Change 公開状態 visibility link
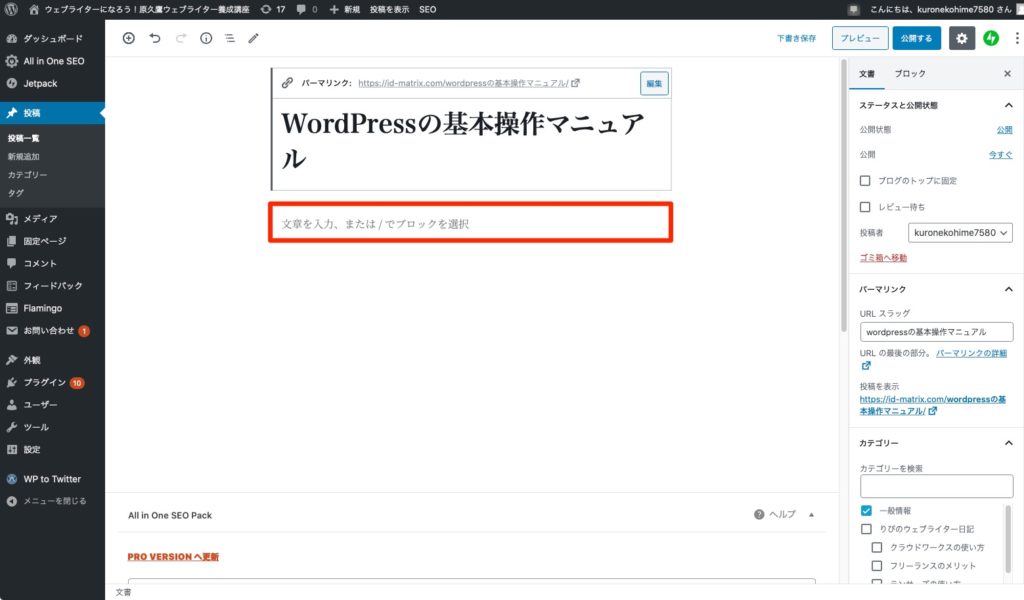 (x=1004, y=130)
